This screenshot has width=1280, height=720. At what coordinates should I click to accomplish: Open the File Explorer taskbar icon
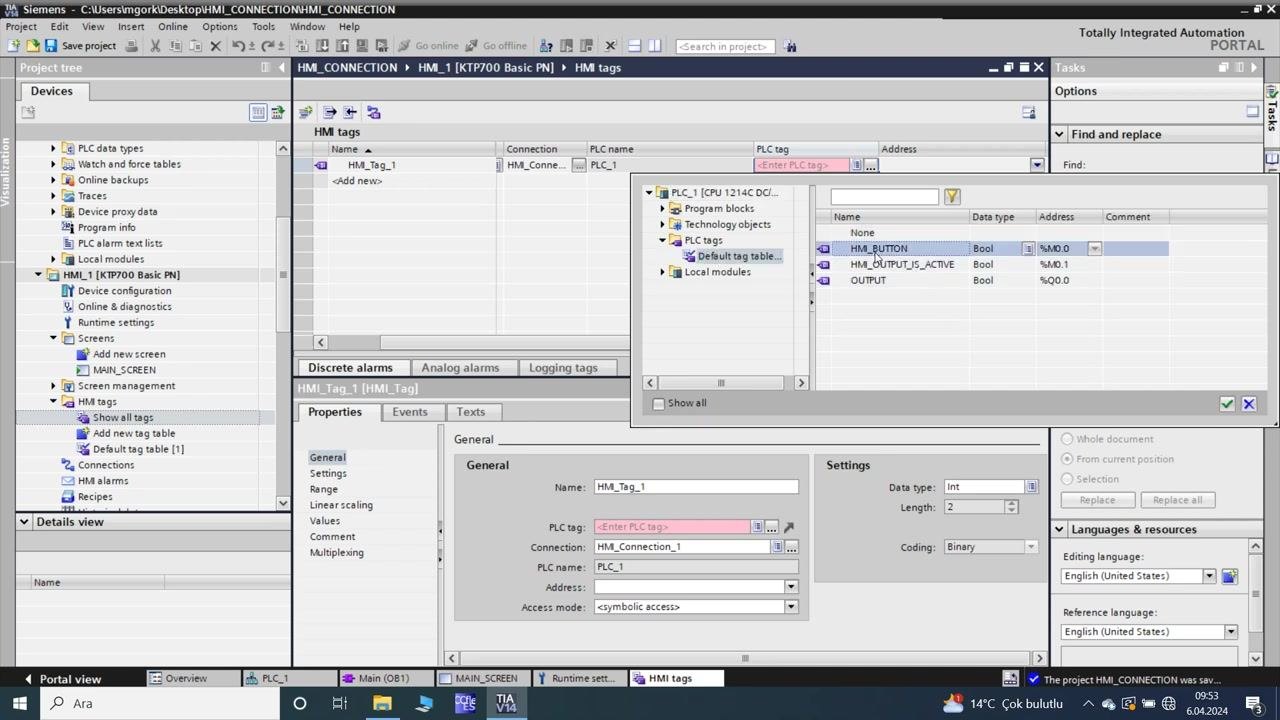click(382, 703)
